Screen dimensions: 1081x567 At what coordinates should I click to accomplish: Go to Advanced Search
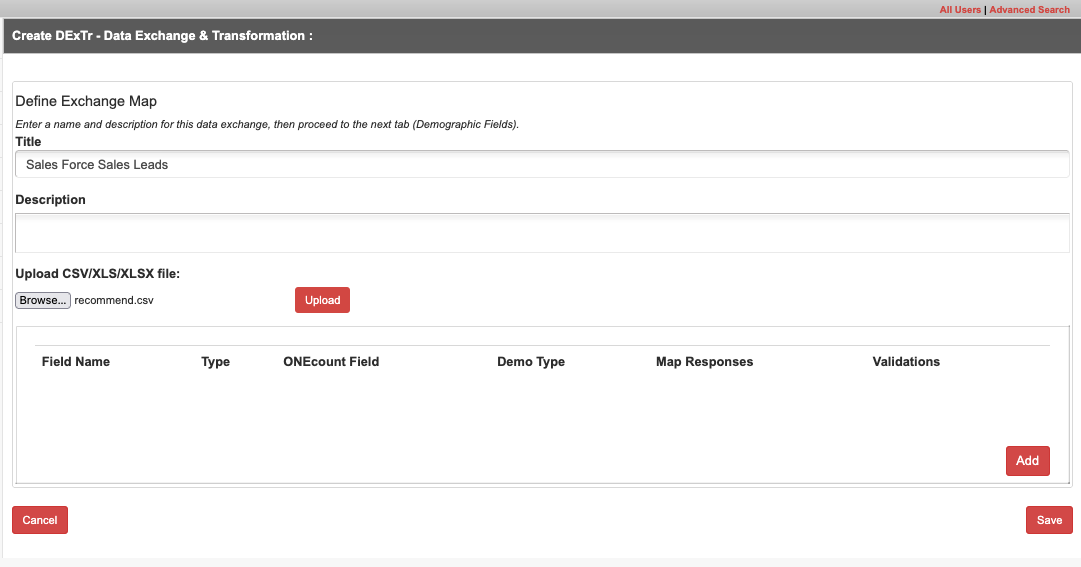pos(1029,10)
